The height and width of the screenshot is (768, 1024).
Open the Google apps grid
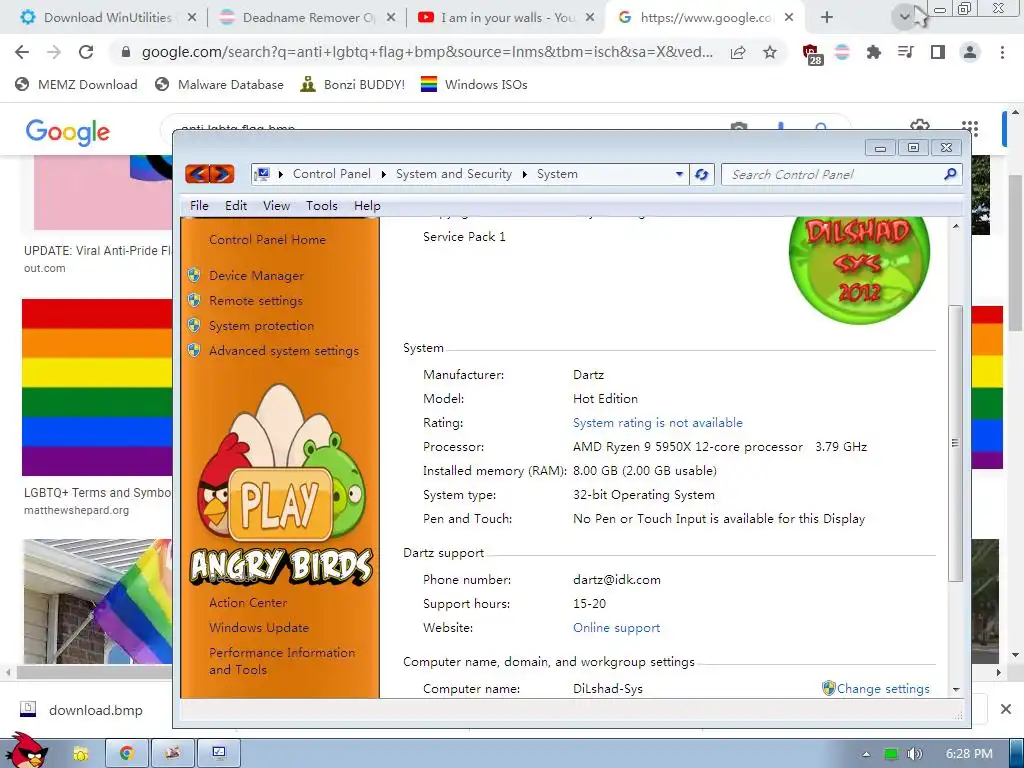[x=970, y=129]
